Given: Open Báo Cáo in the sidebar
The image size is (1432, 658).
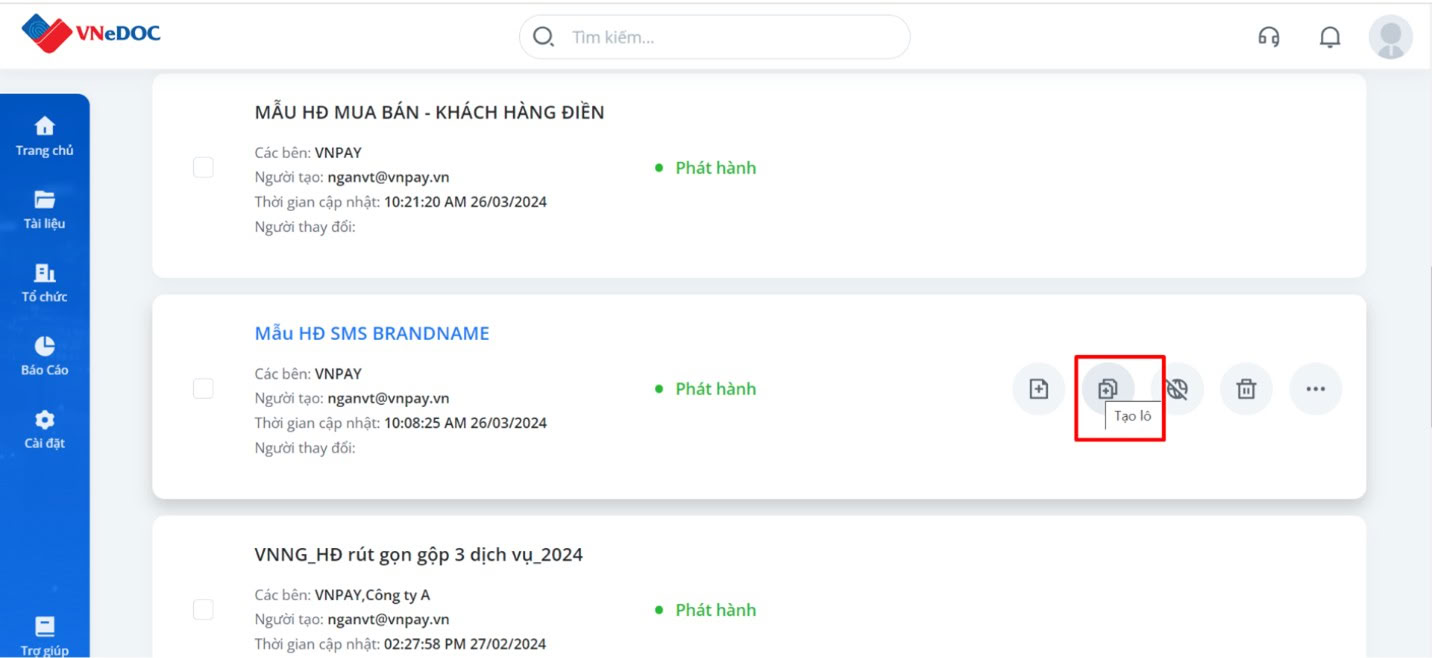Looking at the screenshot, I should pos(45,356).
